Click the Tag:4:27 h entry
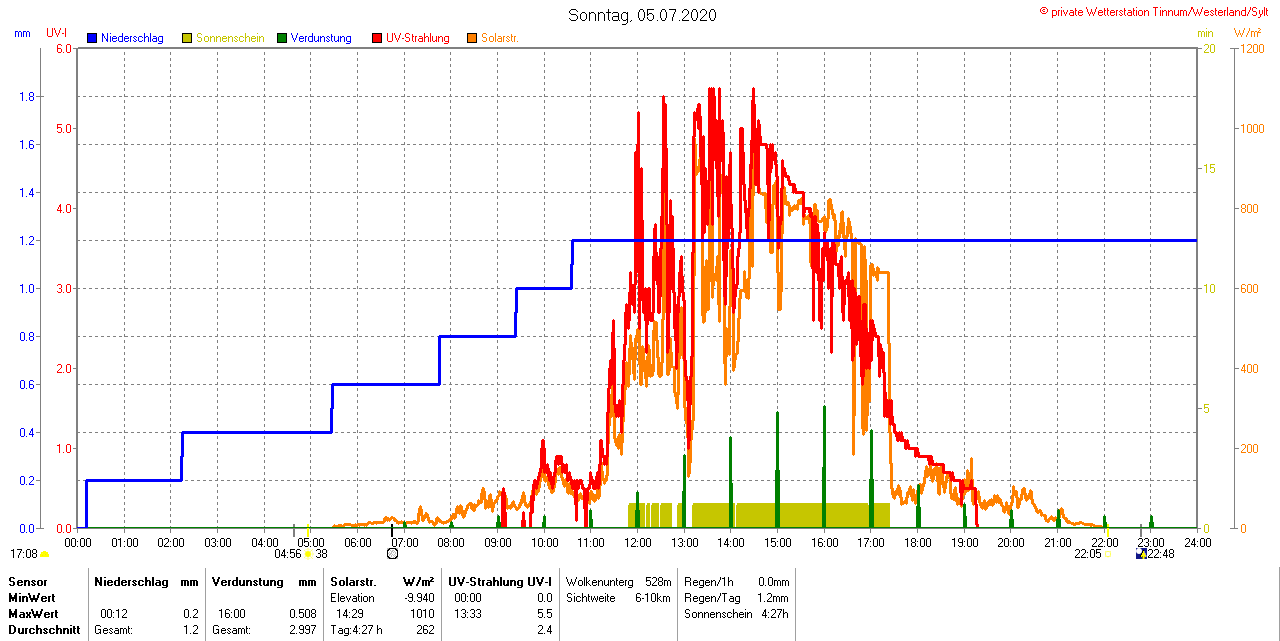 tap(356, 630)
